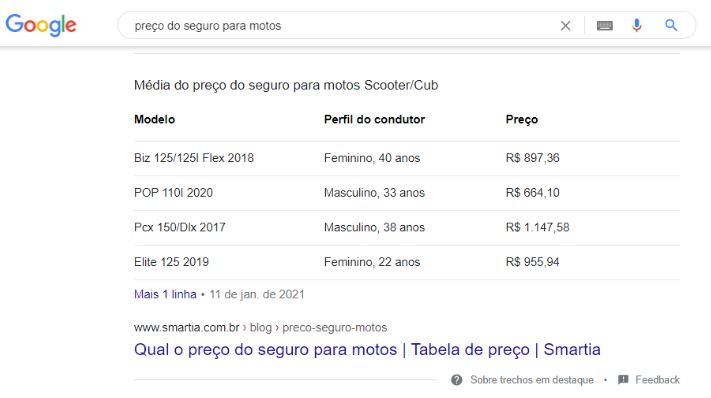This screenshot has width=711, height=398.
Task: Clear the search box with X icon
Action: click(x=565, y=26)
